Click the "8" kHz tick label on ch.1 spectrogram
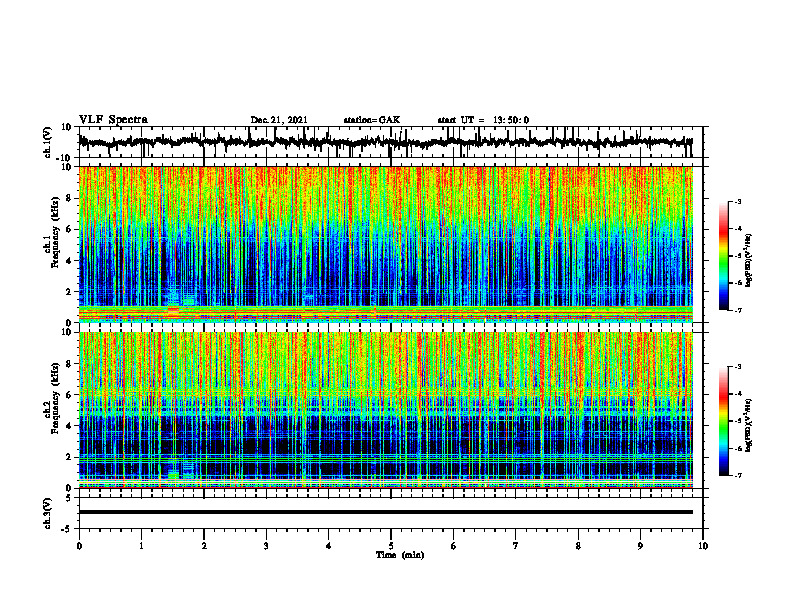This screenshot has width=792, height=612. point(70,198)
